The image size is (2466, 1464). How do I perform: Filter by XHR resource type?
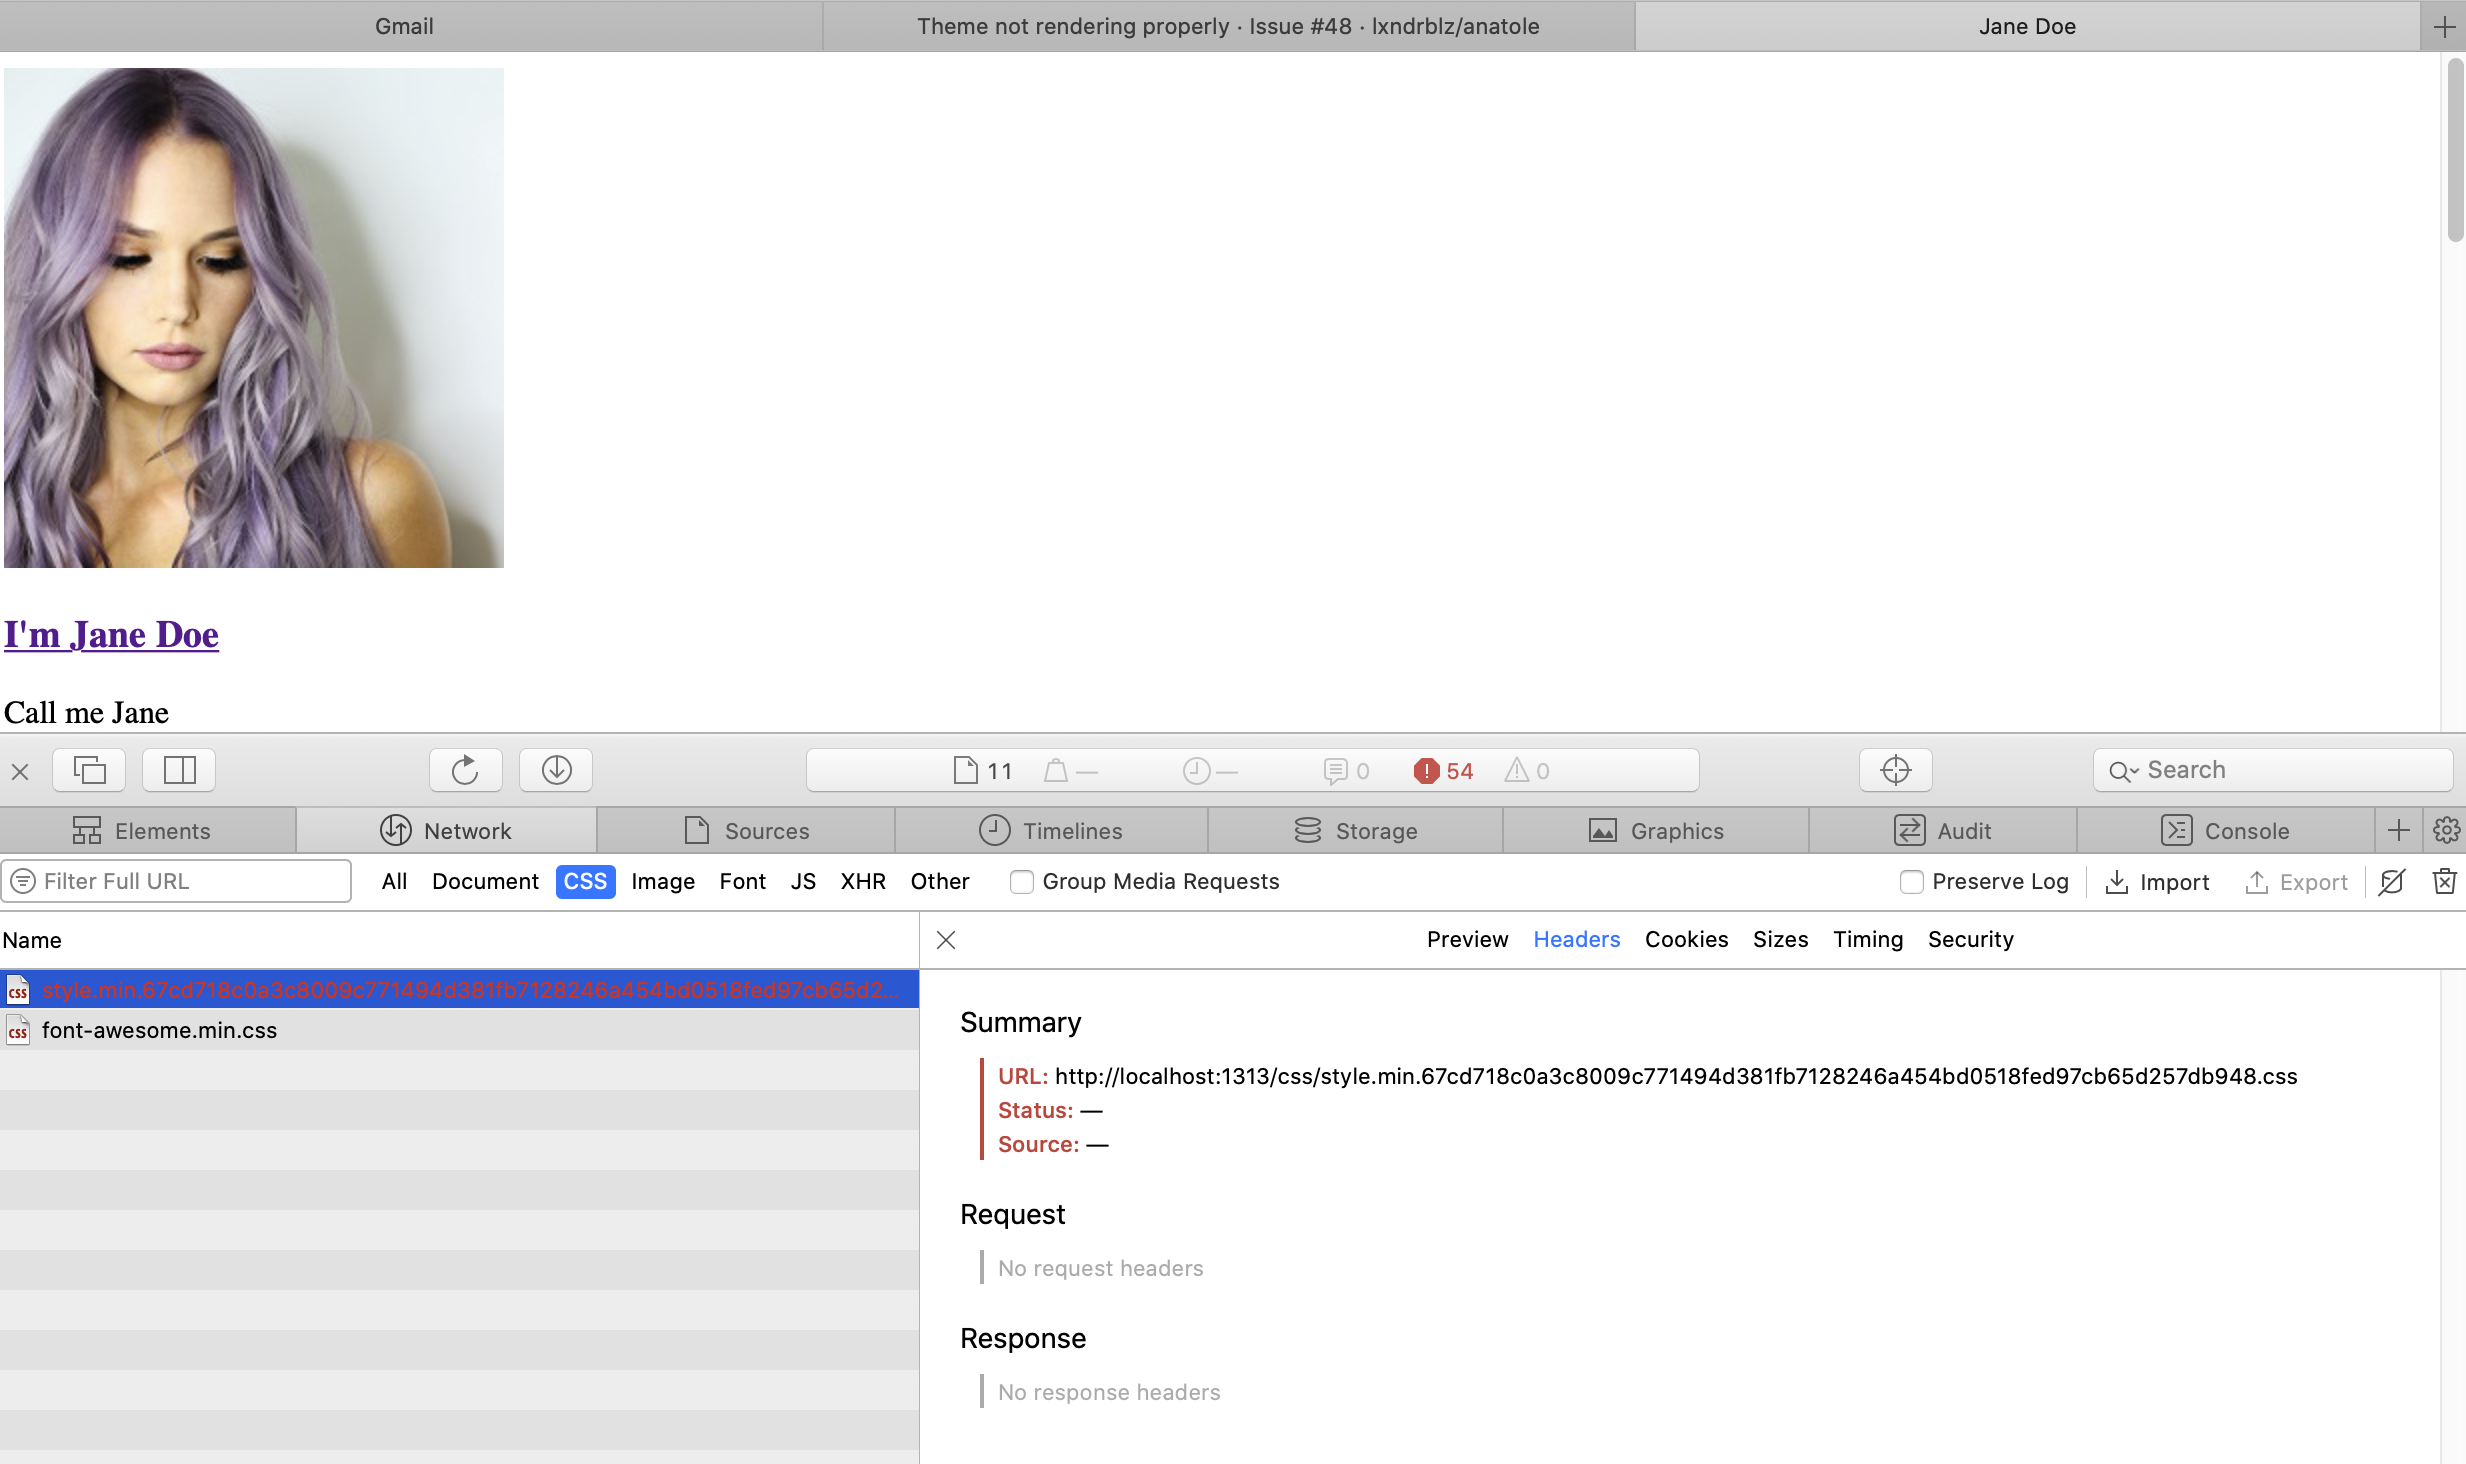pos(863,882)
